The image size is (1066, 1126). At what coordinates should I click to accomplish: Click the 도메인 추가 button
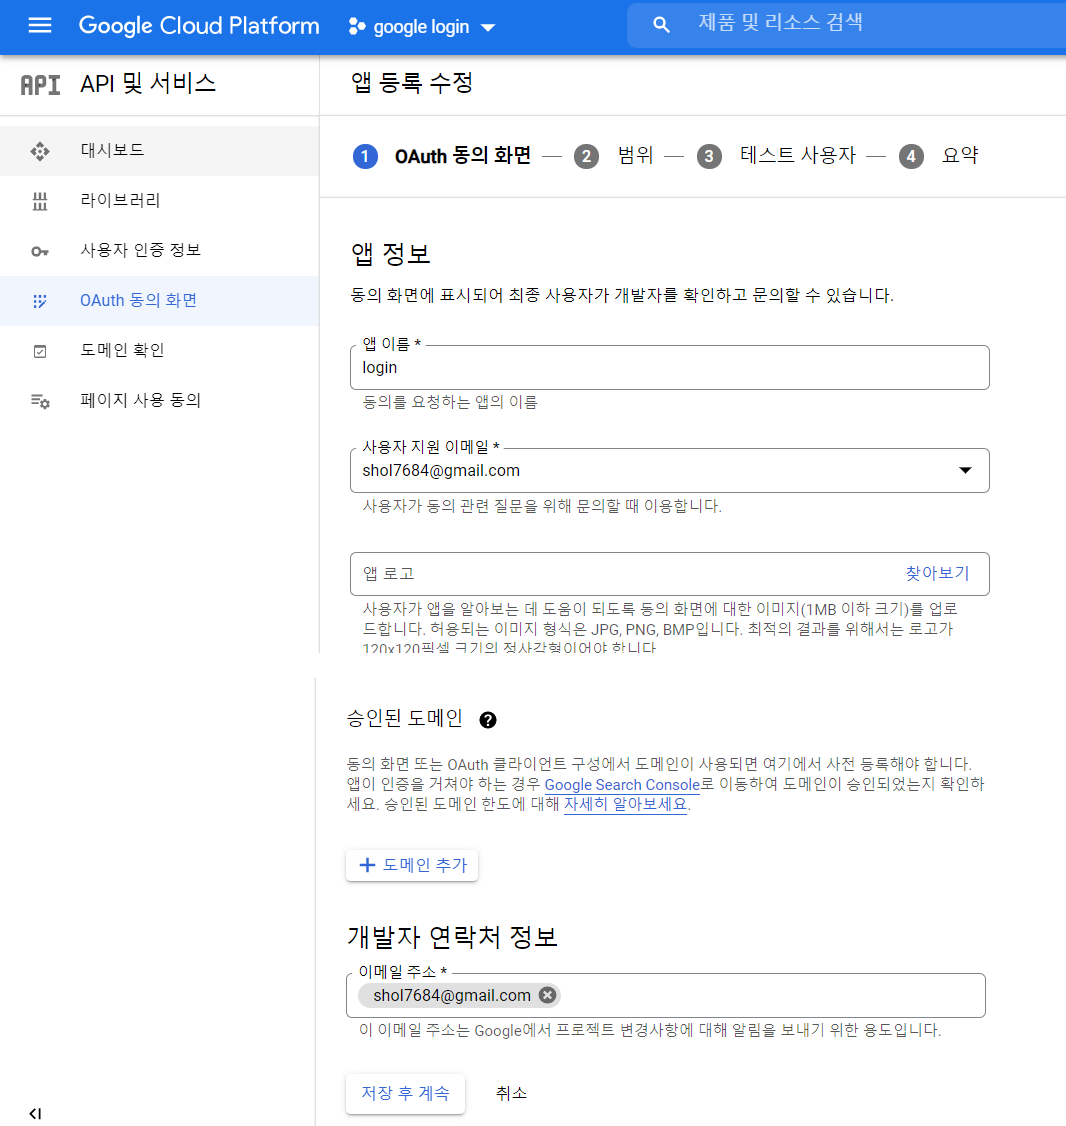[x=412, y=865]
